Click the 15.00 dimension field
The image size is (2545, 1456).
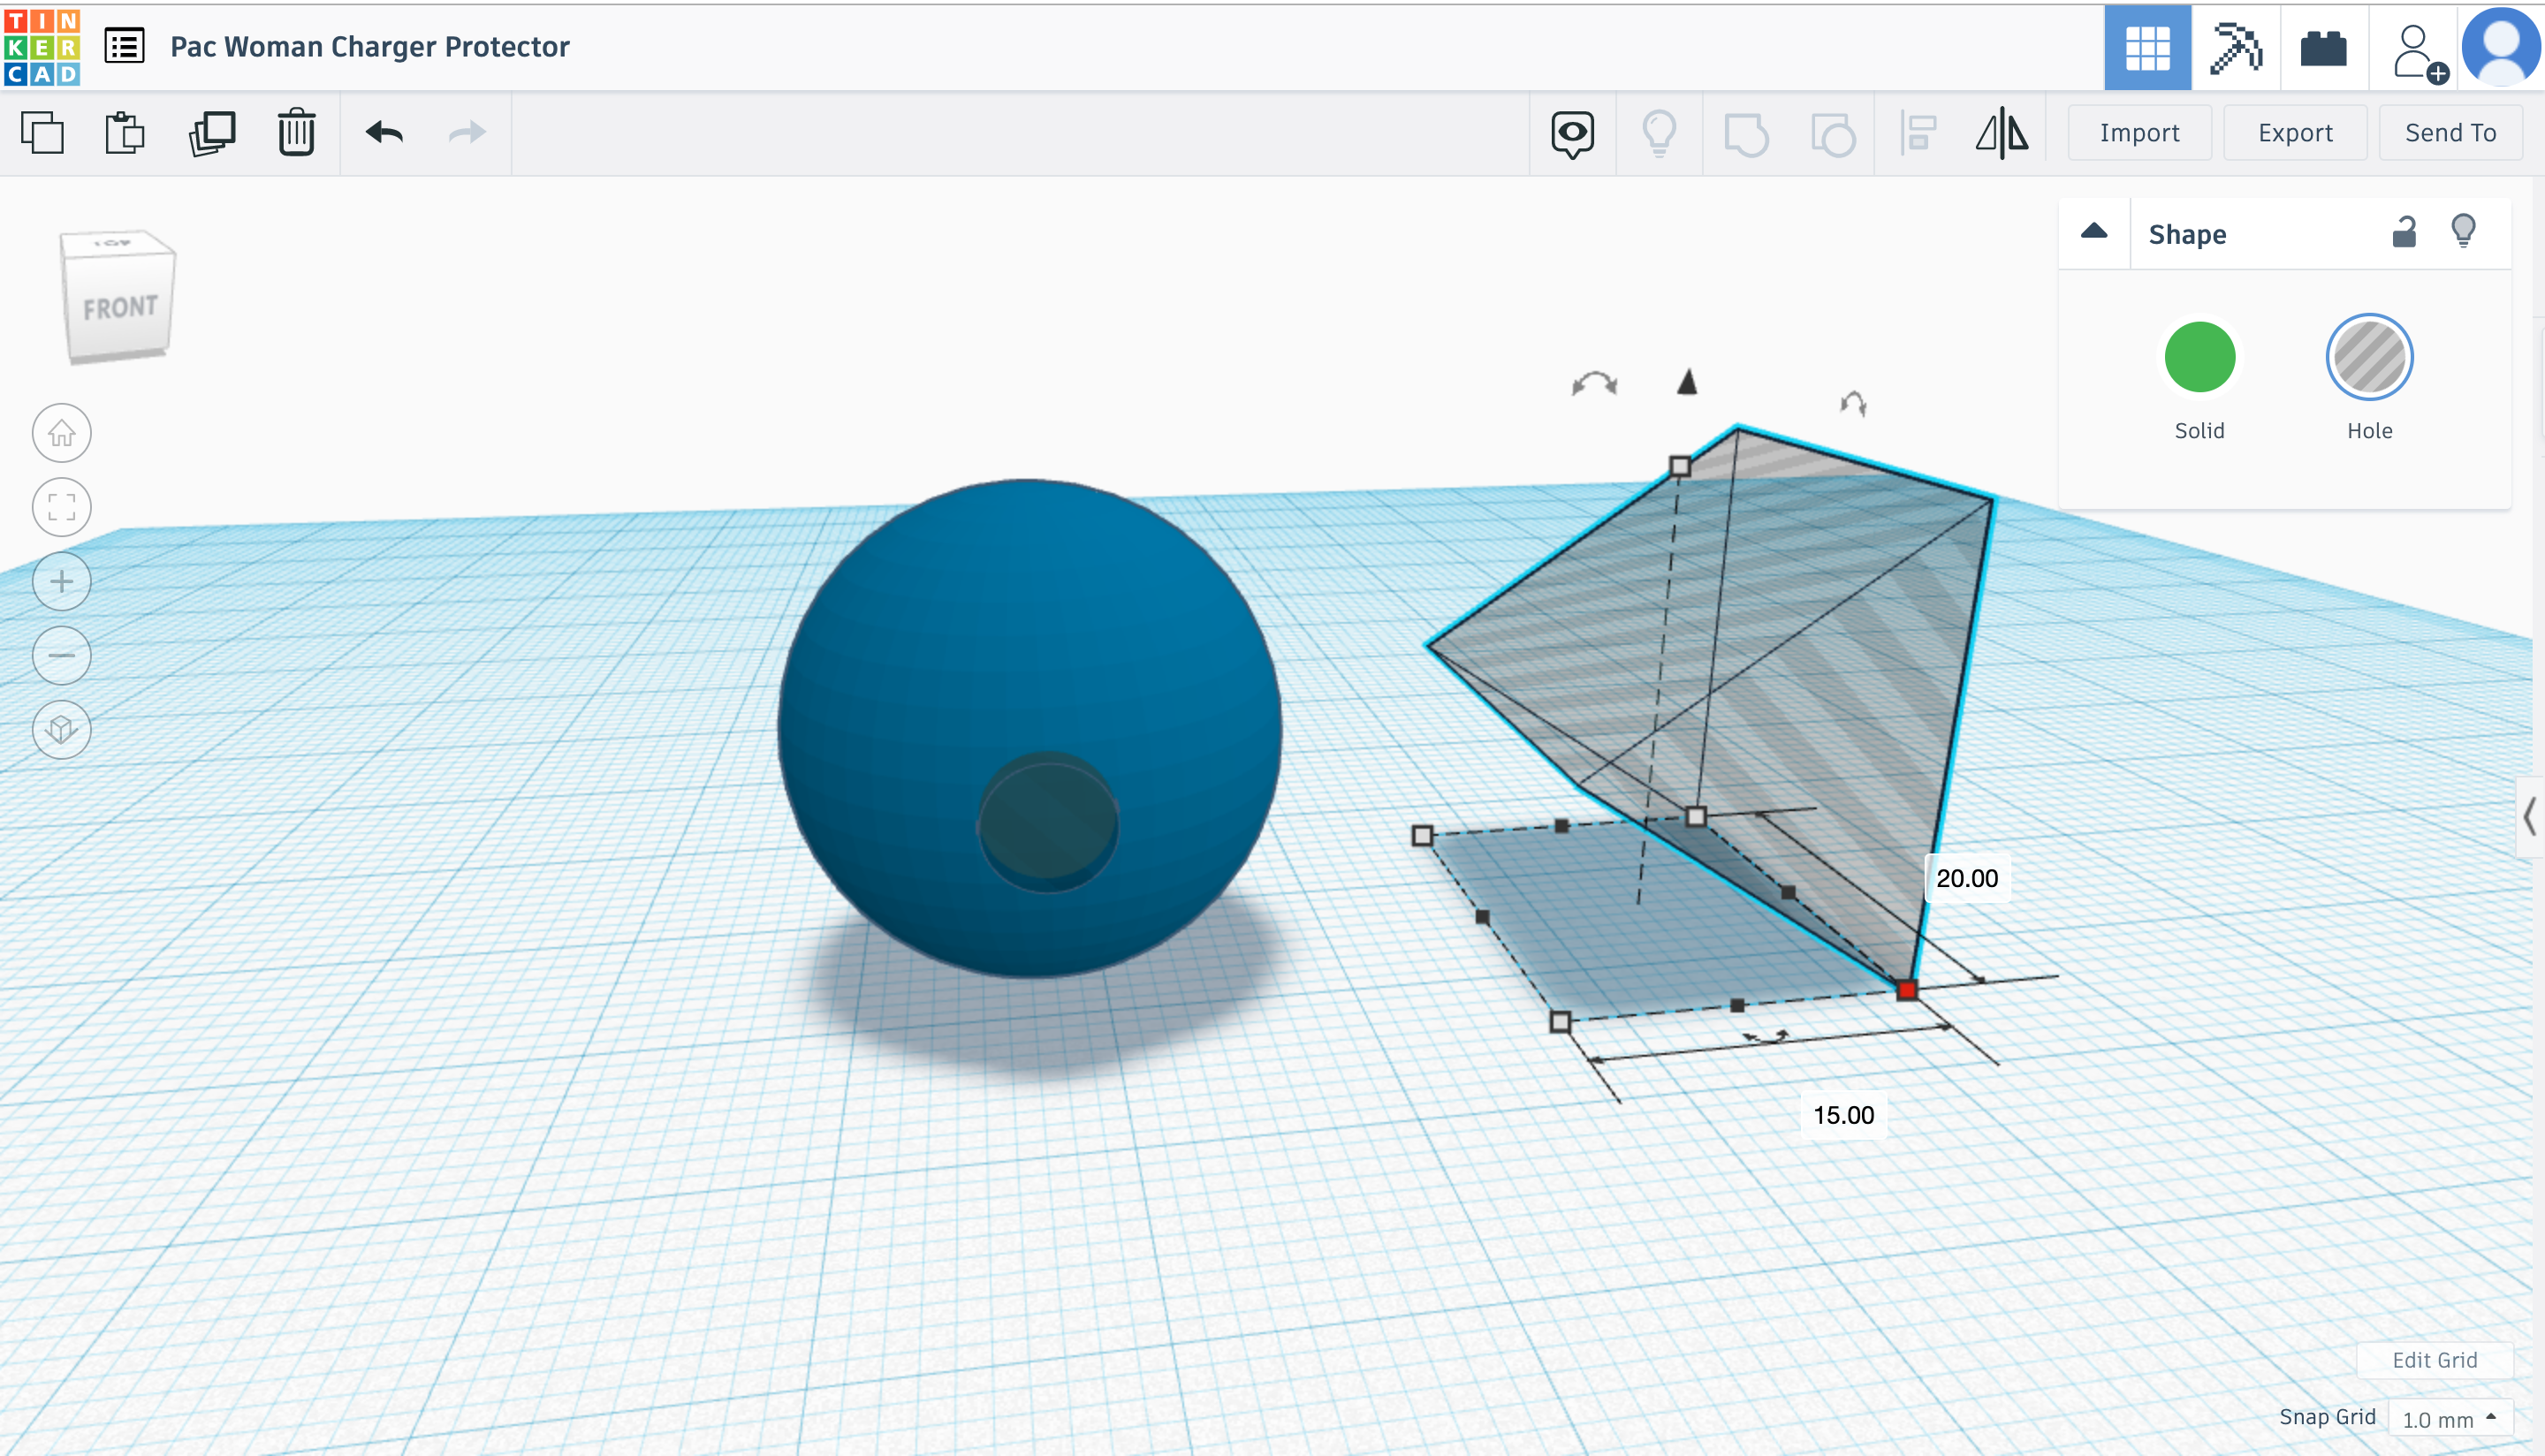(1843, 1115)
